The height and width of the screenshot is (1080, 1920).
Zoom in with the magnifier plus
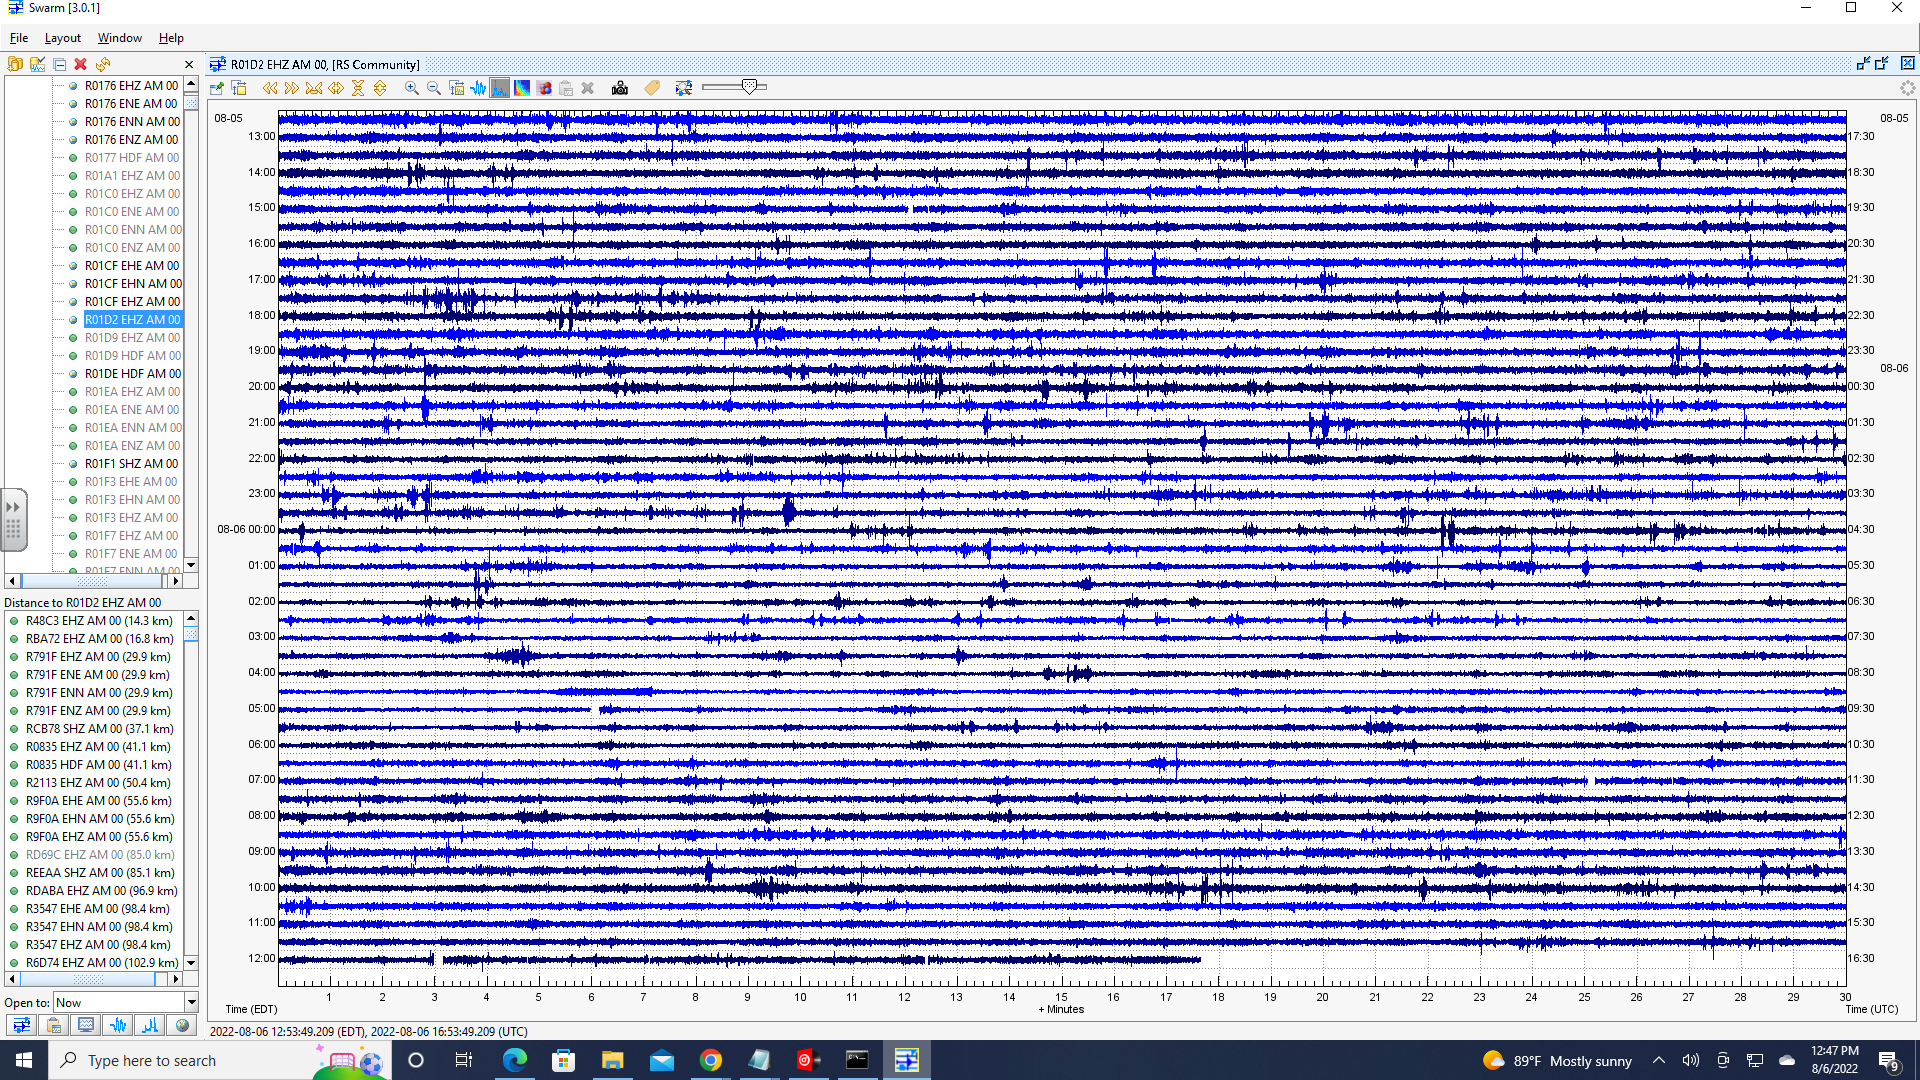click(x=412, y=88)
